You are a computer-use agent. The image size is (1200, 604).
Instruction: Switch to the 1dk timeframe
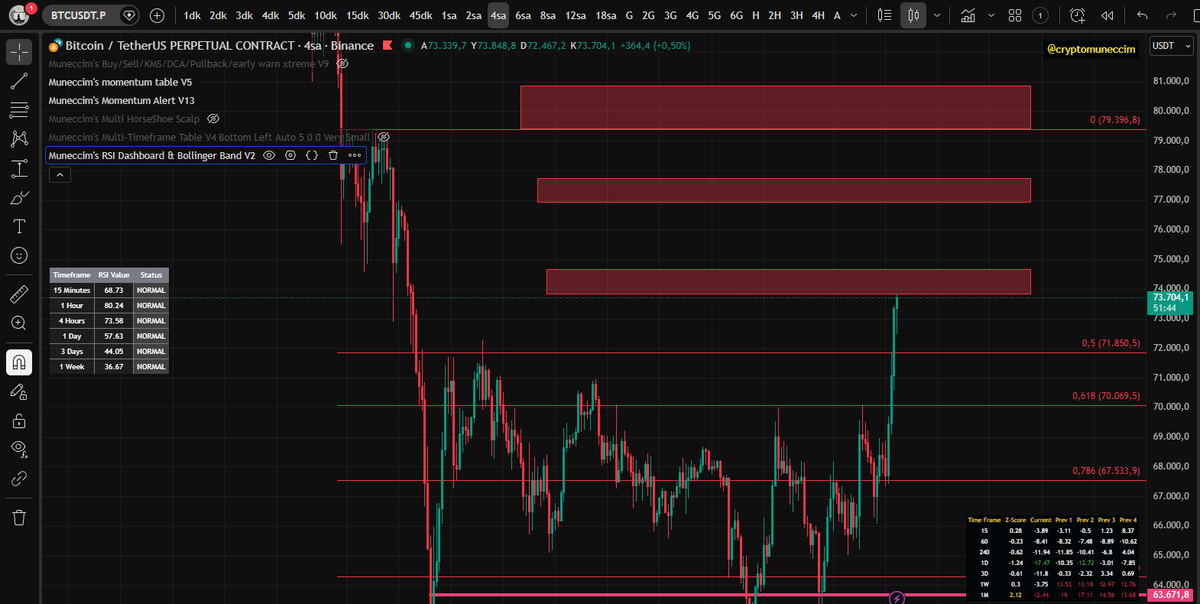pyautogui.click(x=192, y=16)
